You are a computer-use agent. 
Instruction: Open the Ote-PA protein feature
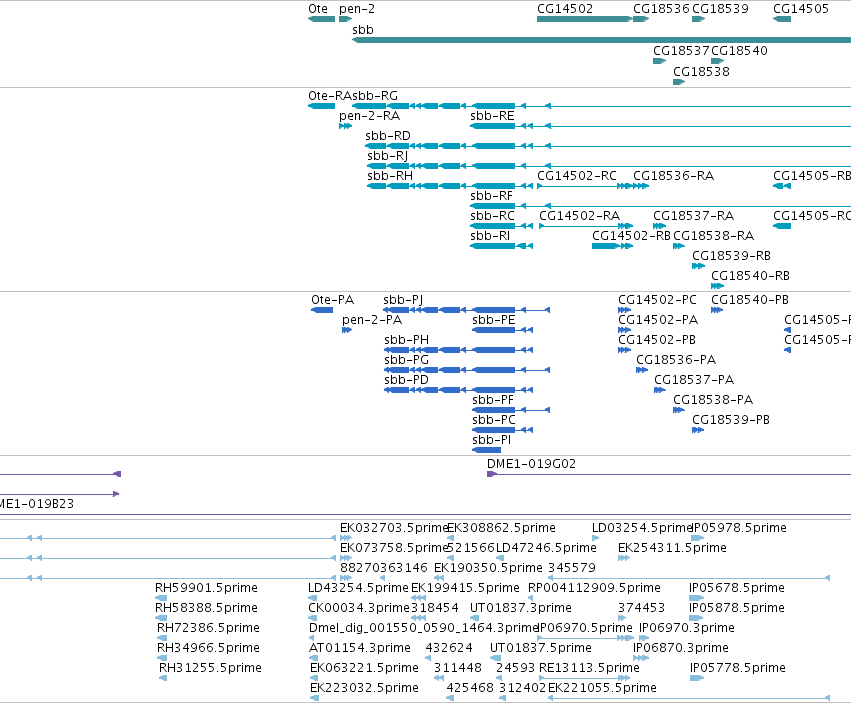click(322, 310)
